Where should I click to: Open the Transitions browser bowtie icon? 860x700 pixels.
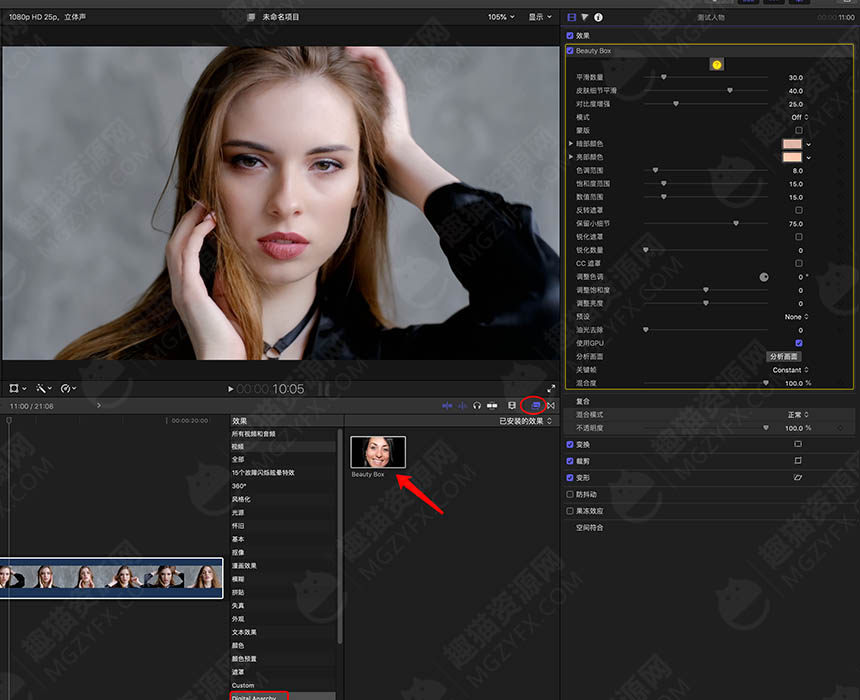(x=551, y=405)
